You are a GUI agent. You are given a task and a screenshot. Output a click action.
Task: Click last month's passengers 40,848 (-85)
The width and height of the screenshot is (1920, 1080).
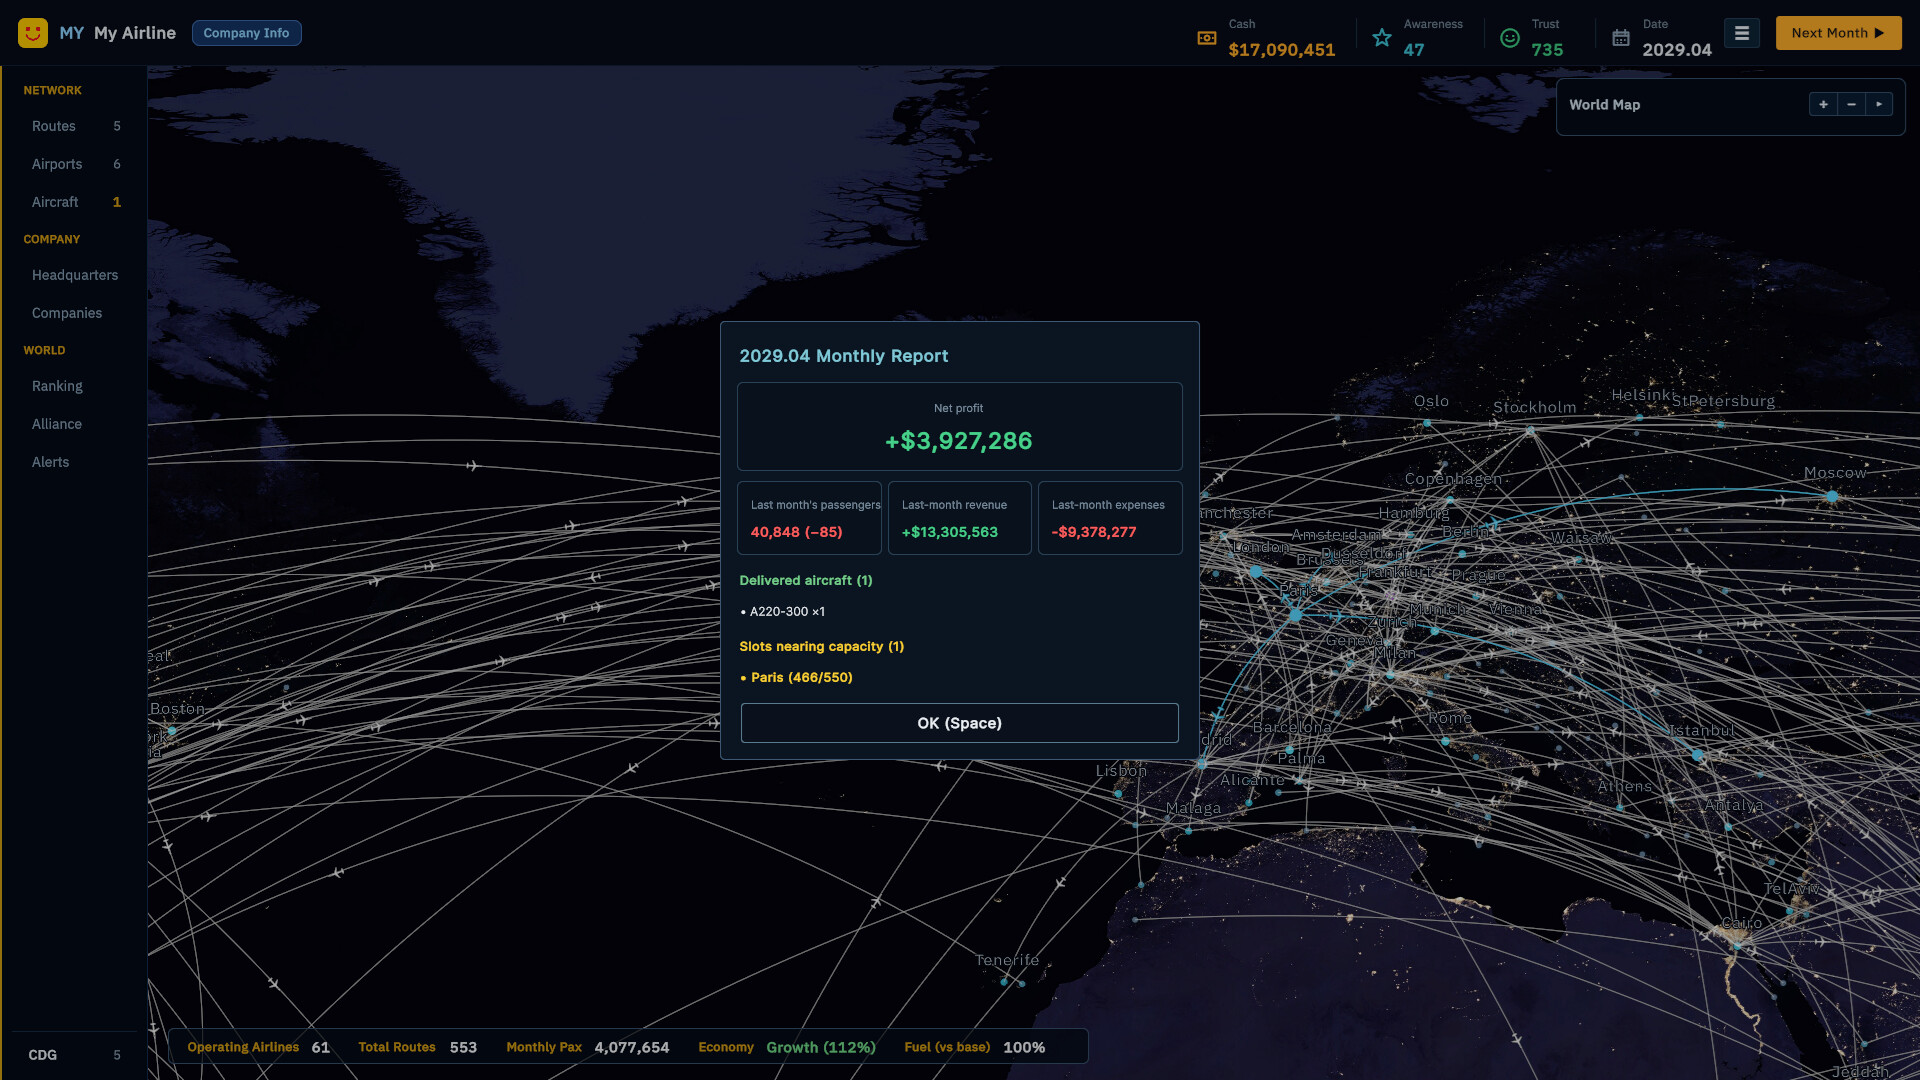pyautogui.click(x=796, y=532)
